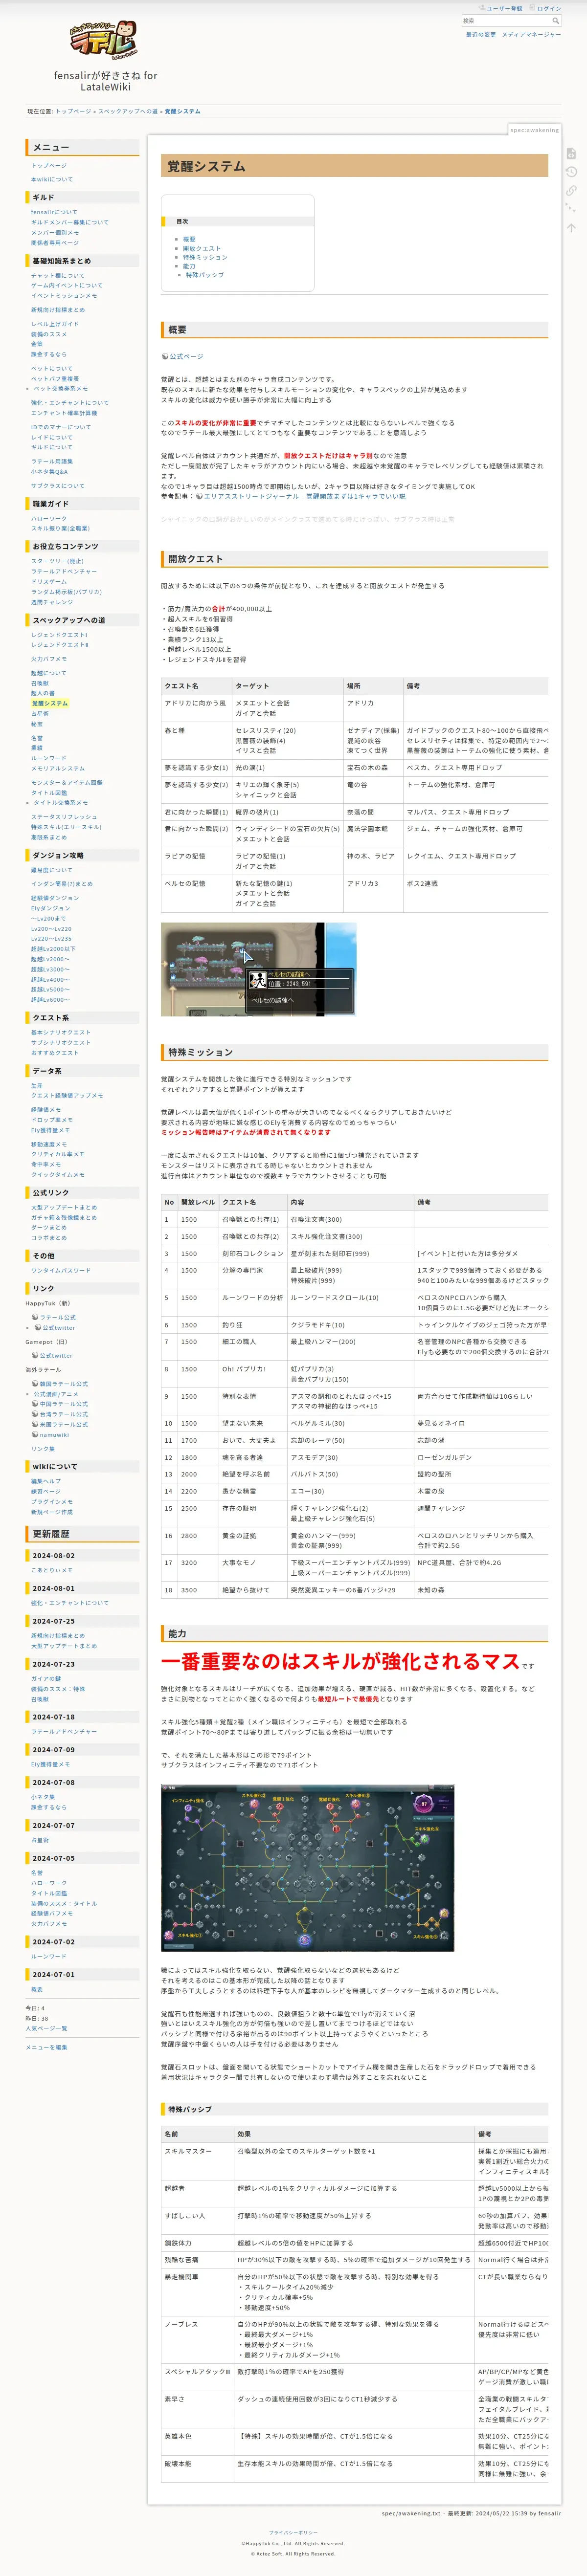Open sidebar link 装備のススメ under 基礎知識系まとめ
This screenshot has height=2576, width=587.
coord(49,334)
